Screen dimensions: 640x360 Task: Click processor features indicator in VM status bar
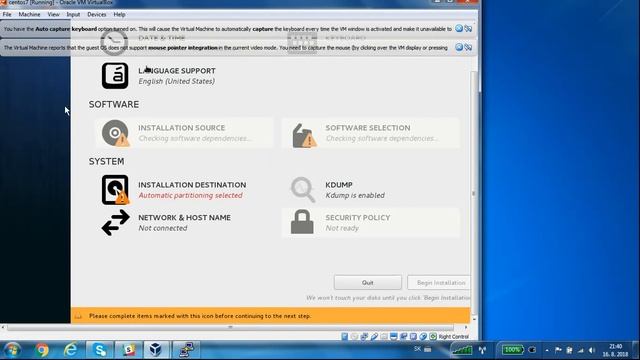(x=413, y=337)
